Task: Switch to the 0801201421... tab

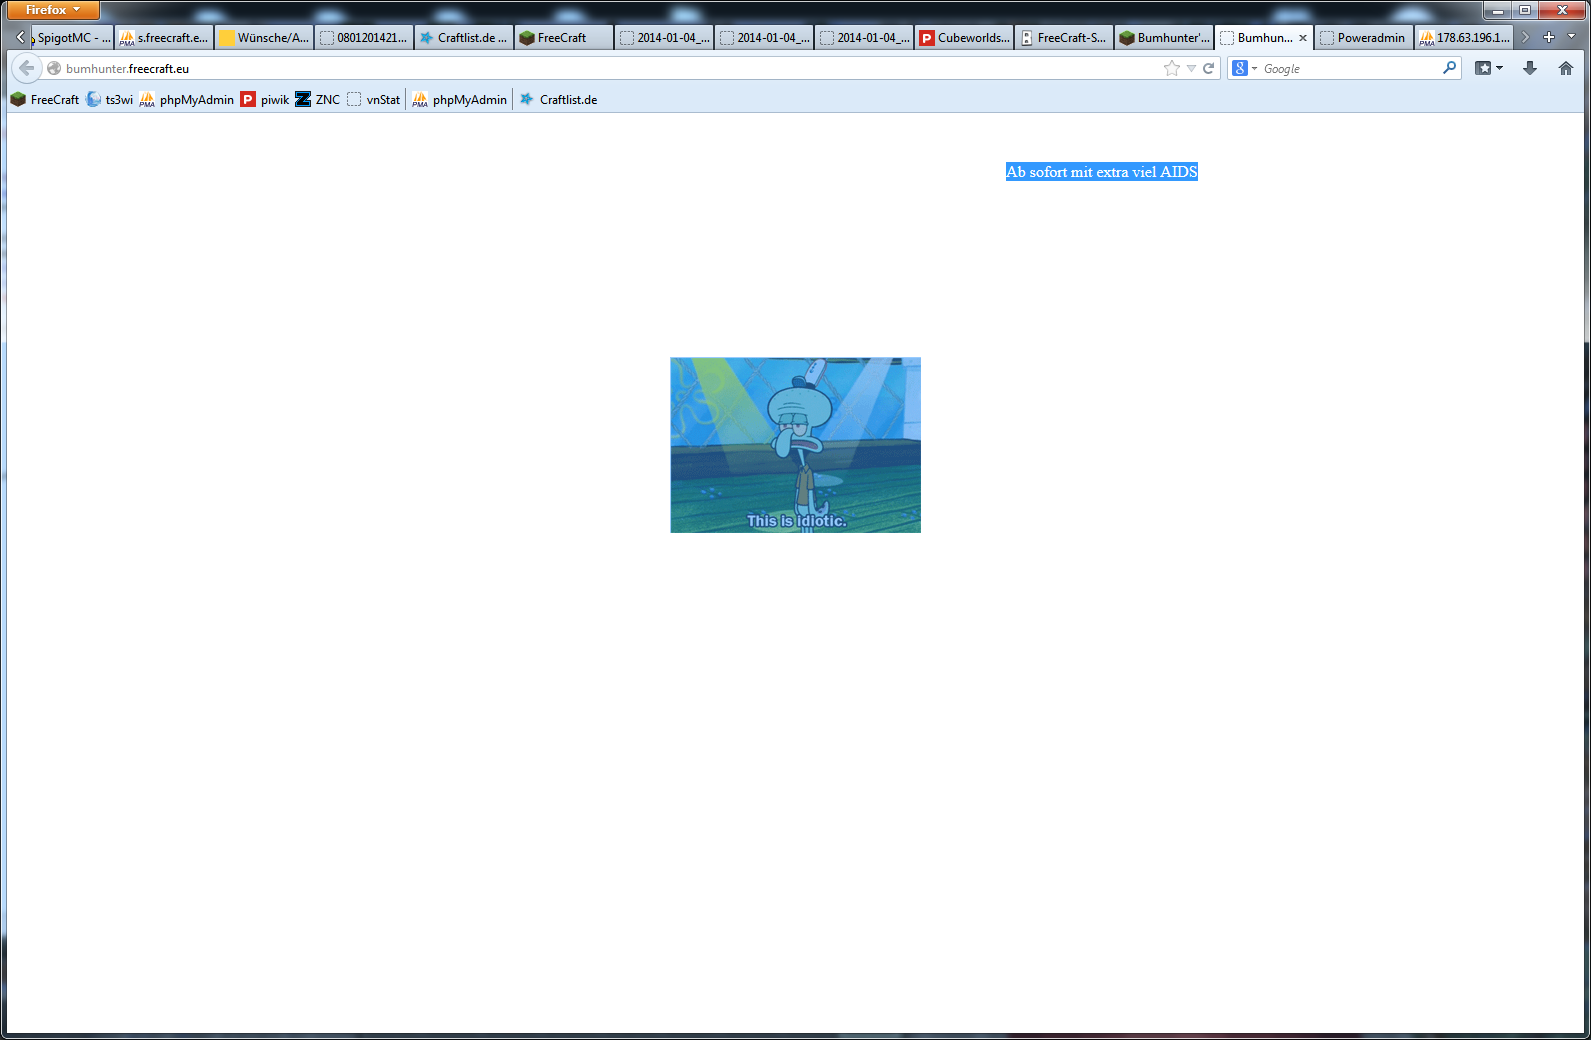Action: (364, 38)
